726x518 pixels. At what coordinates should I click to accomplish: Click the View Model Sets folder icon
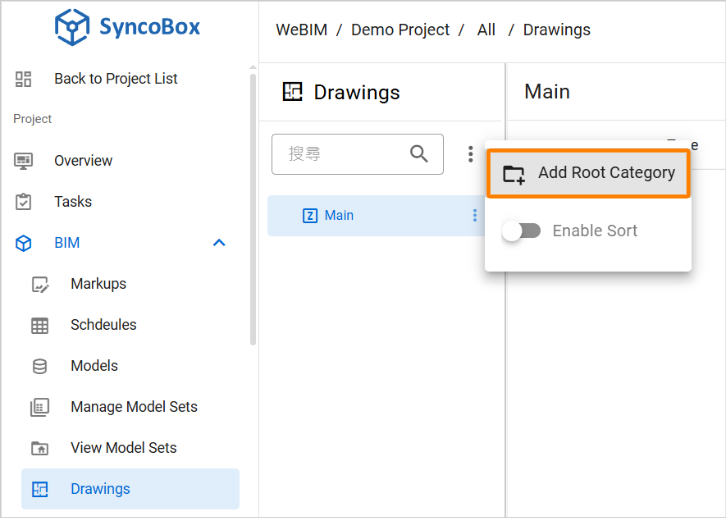pyautogui.click(x=40, y=448)
